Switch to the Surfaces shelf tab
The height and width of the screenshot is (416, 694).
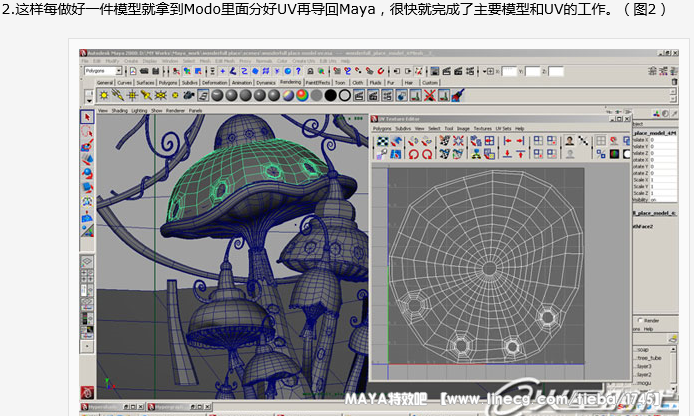click(x=145, y=83)
